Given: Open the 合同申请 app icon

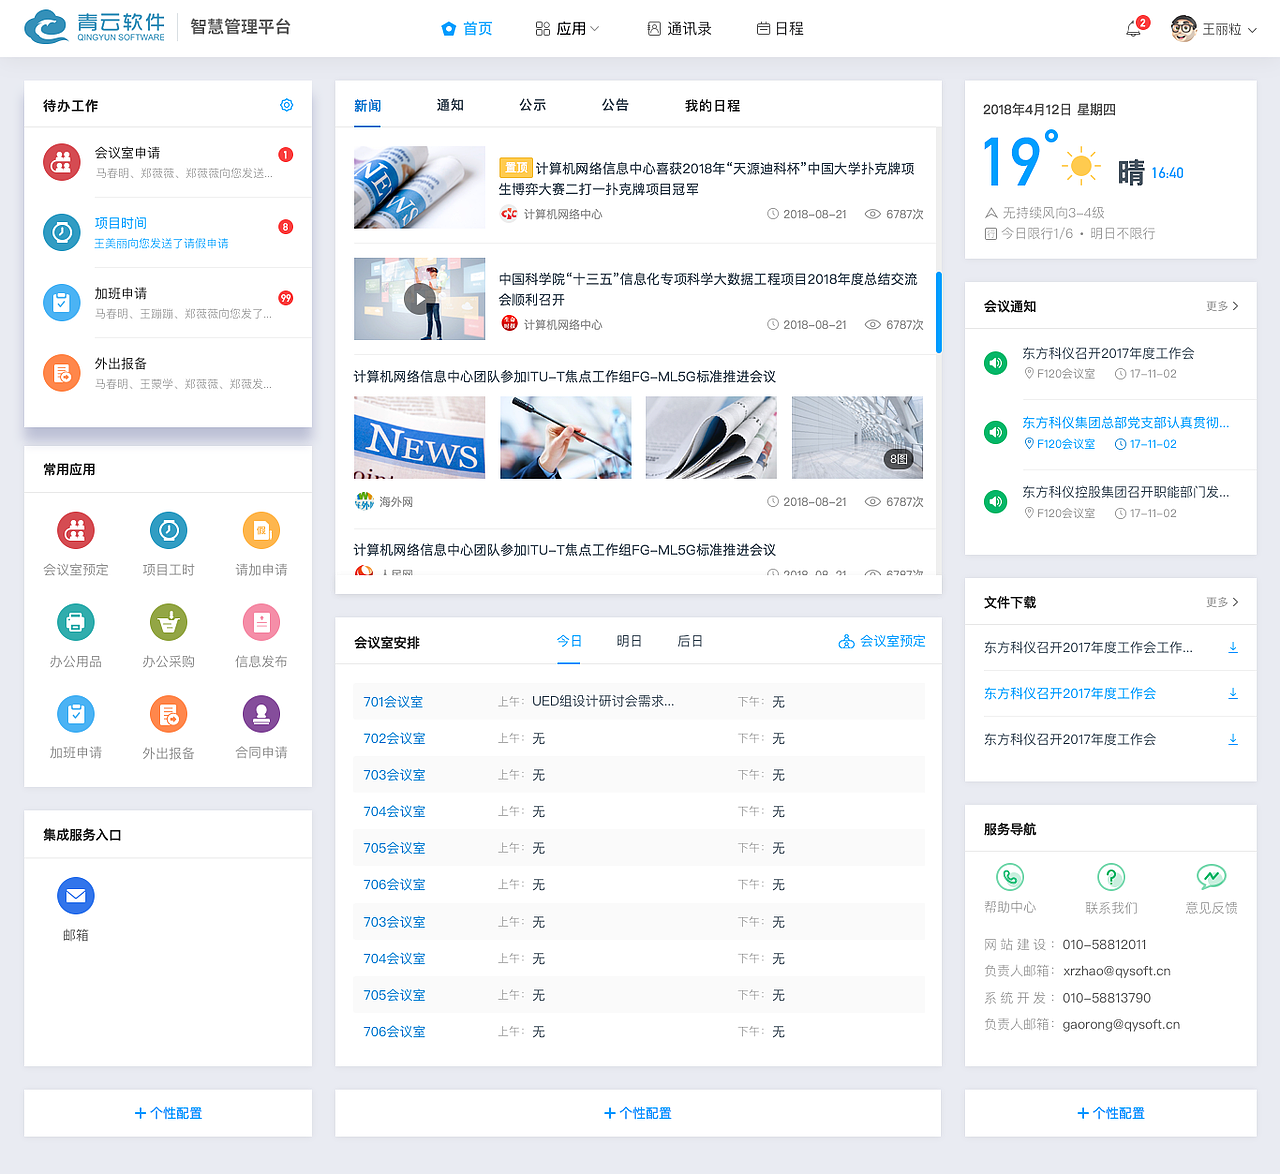Looking at the screenshot, I should click(x=261, y=714).
